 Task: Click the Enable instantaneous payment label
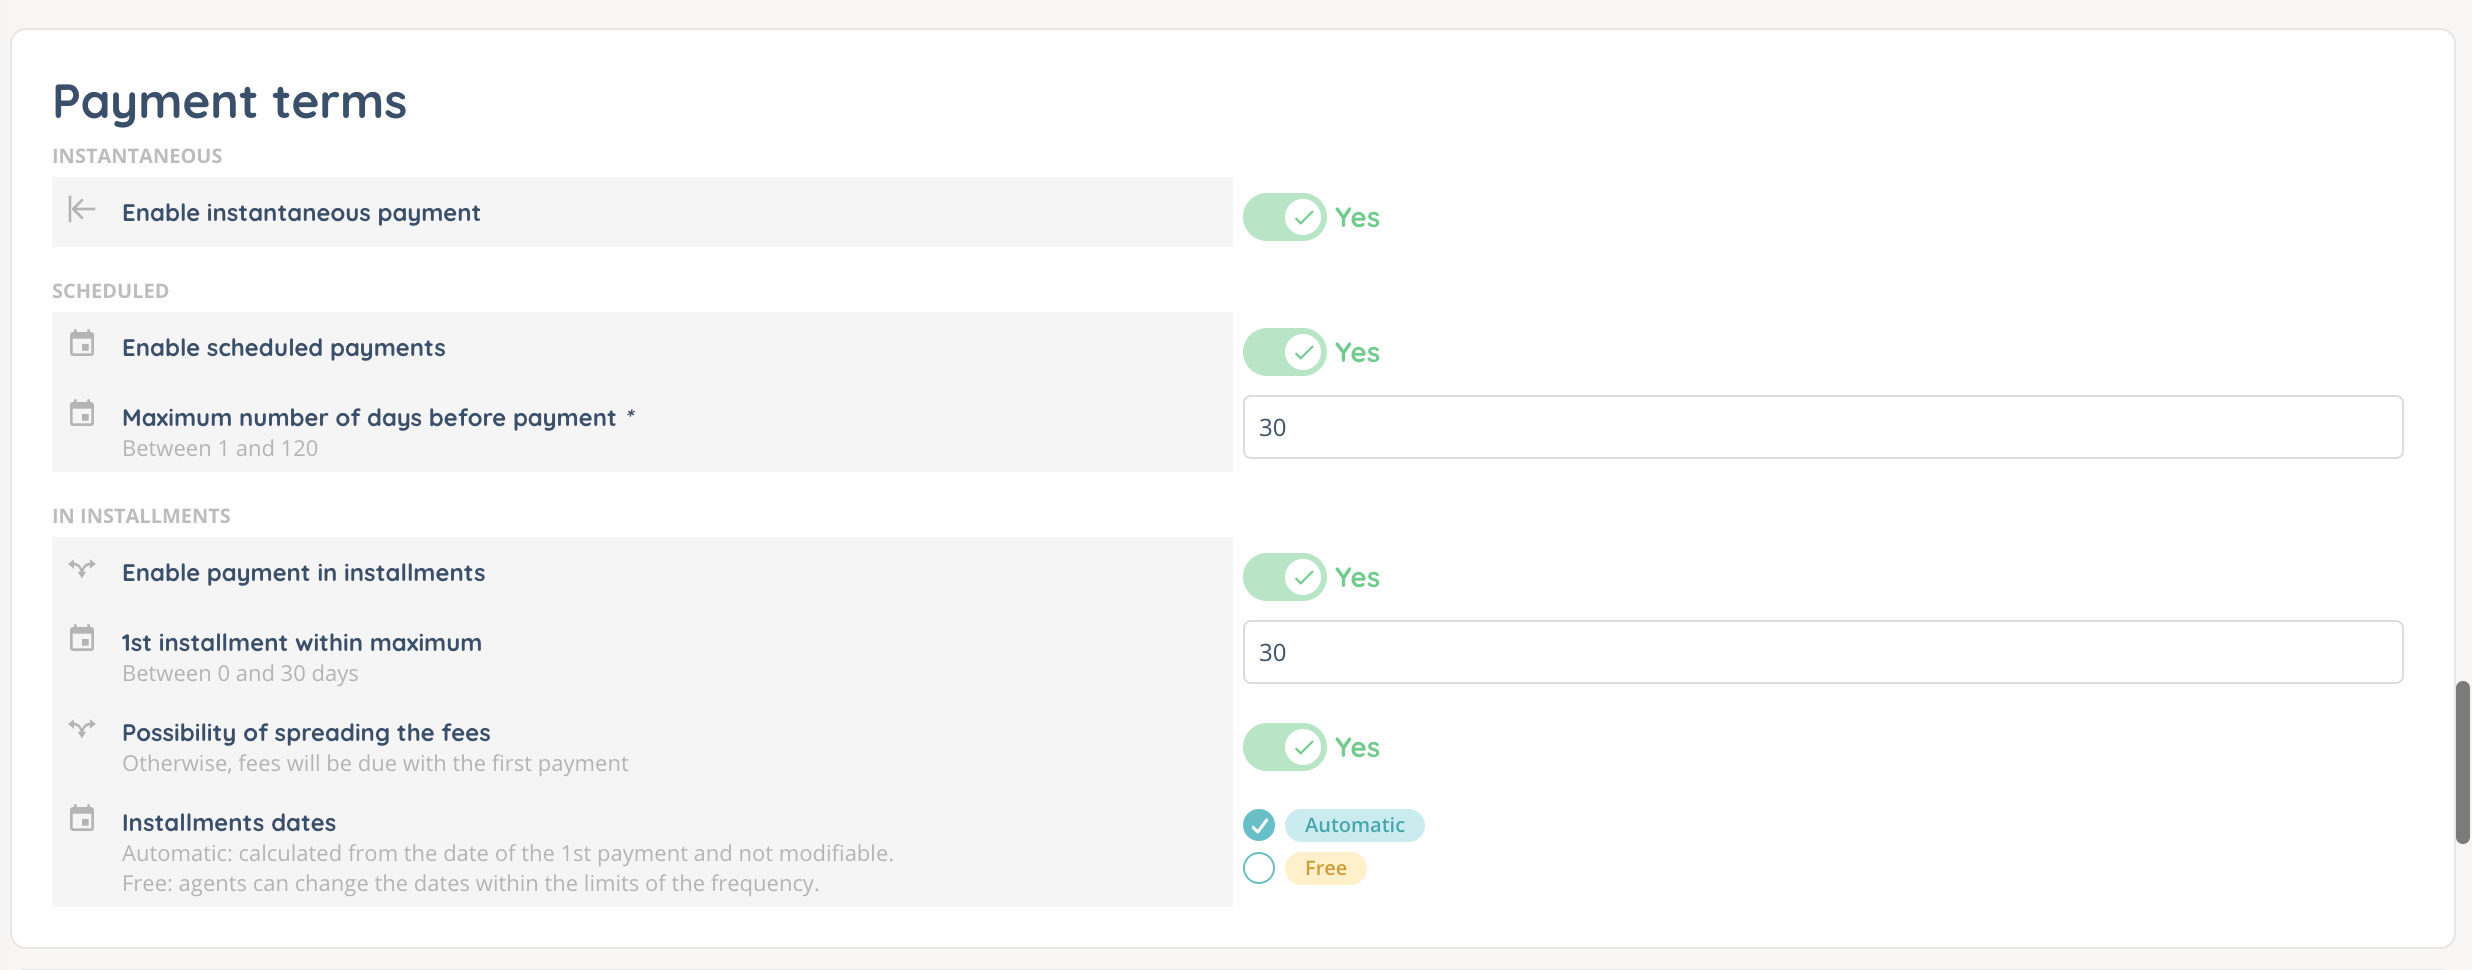(301, 213)
